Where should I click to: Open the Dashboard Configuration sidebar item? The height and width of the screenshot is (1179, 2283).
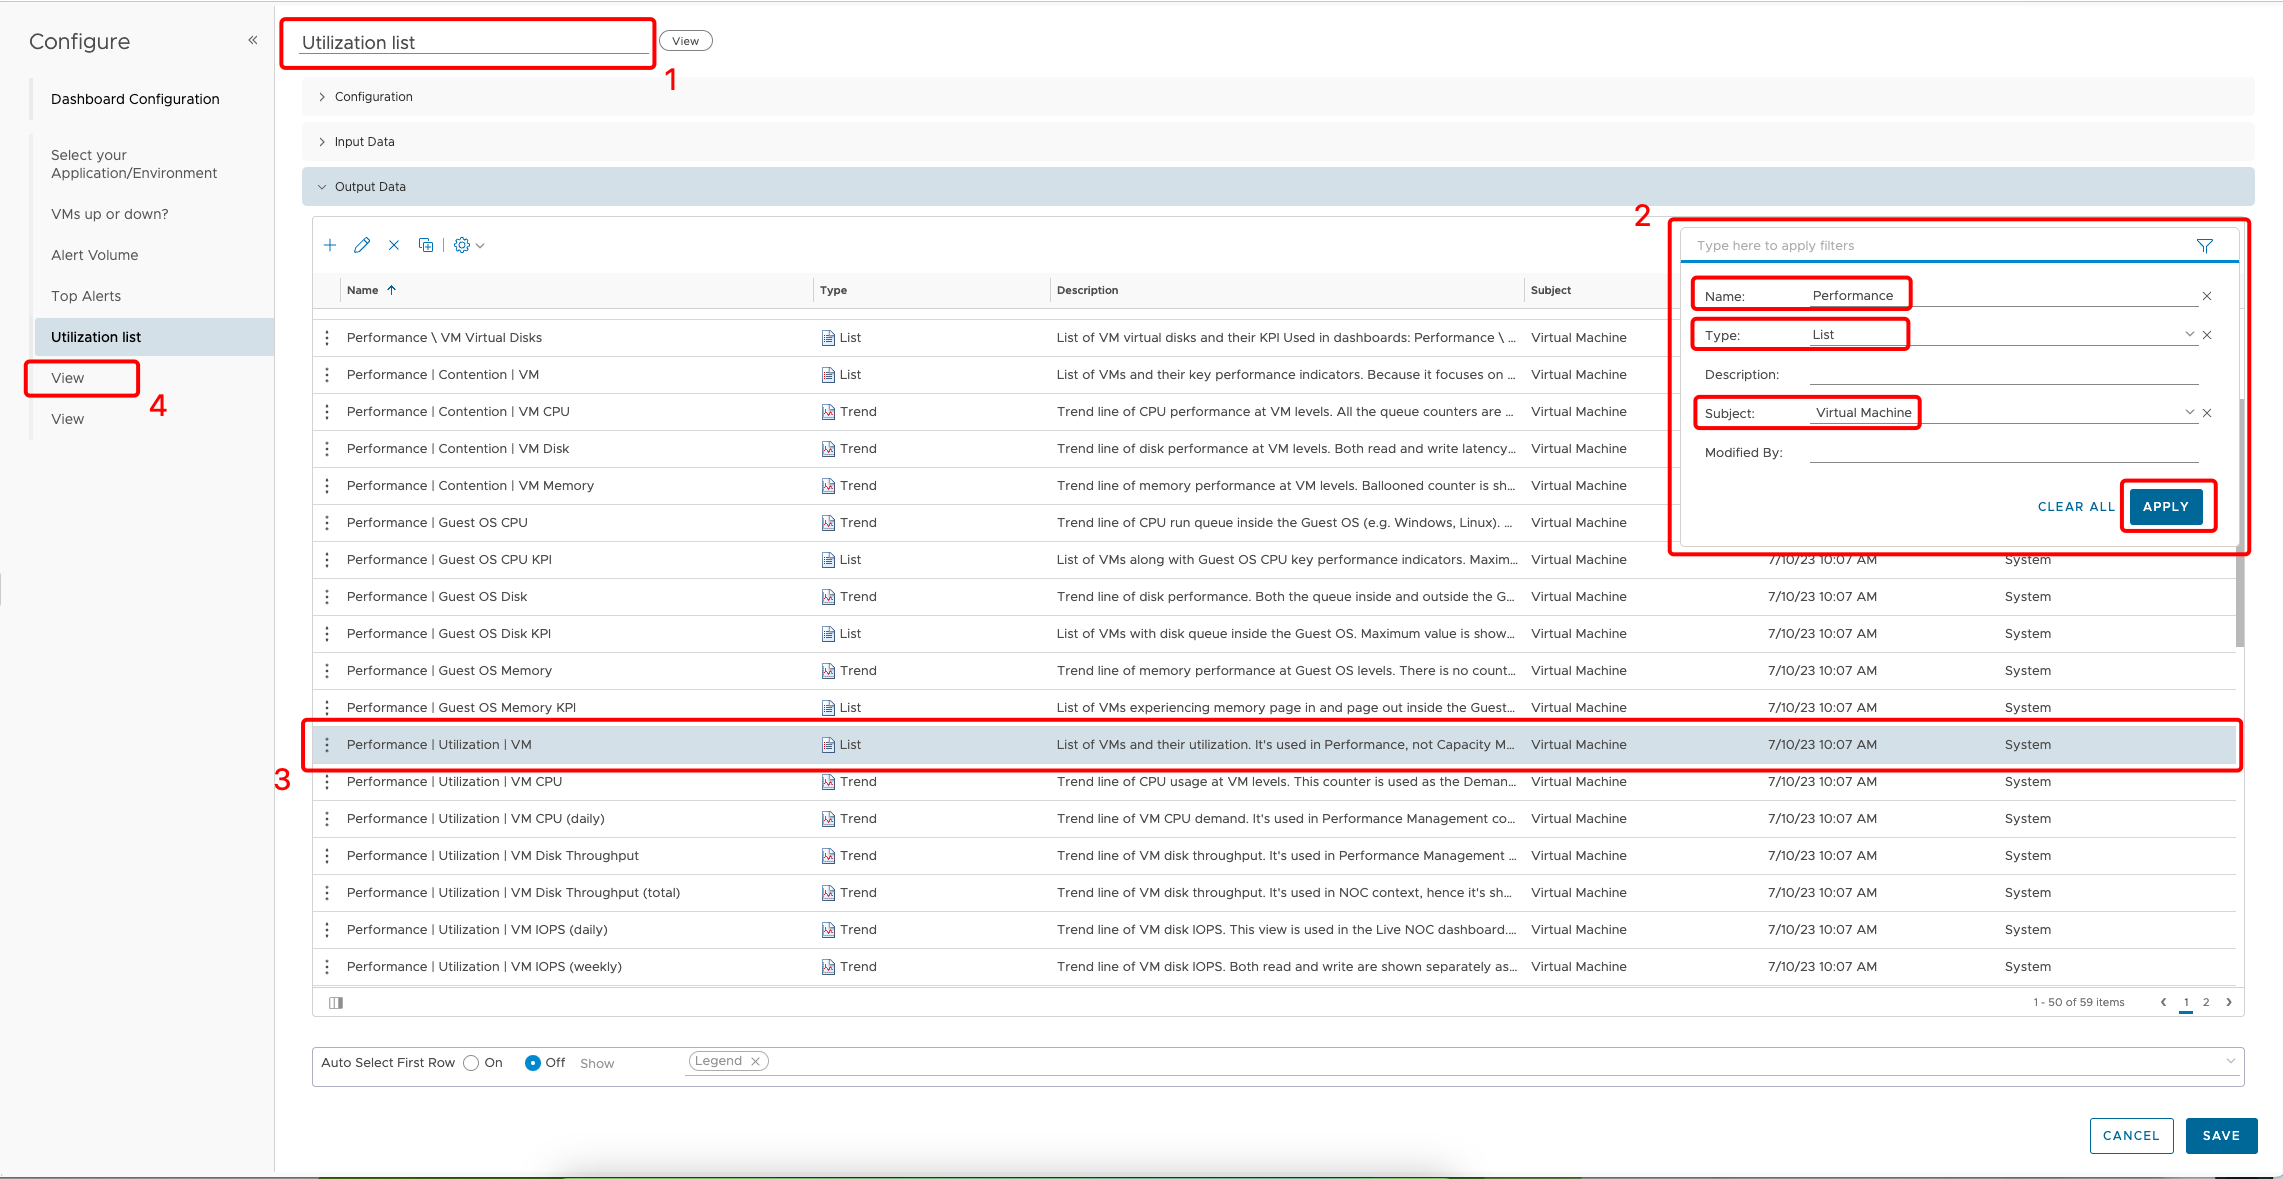[x=135, y=98]
